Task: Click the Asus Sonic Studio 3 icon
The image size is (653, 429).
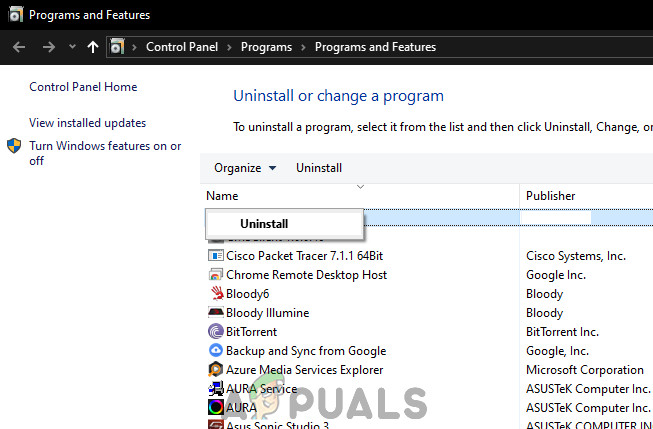Action: pos(216,424)
